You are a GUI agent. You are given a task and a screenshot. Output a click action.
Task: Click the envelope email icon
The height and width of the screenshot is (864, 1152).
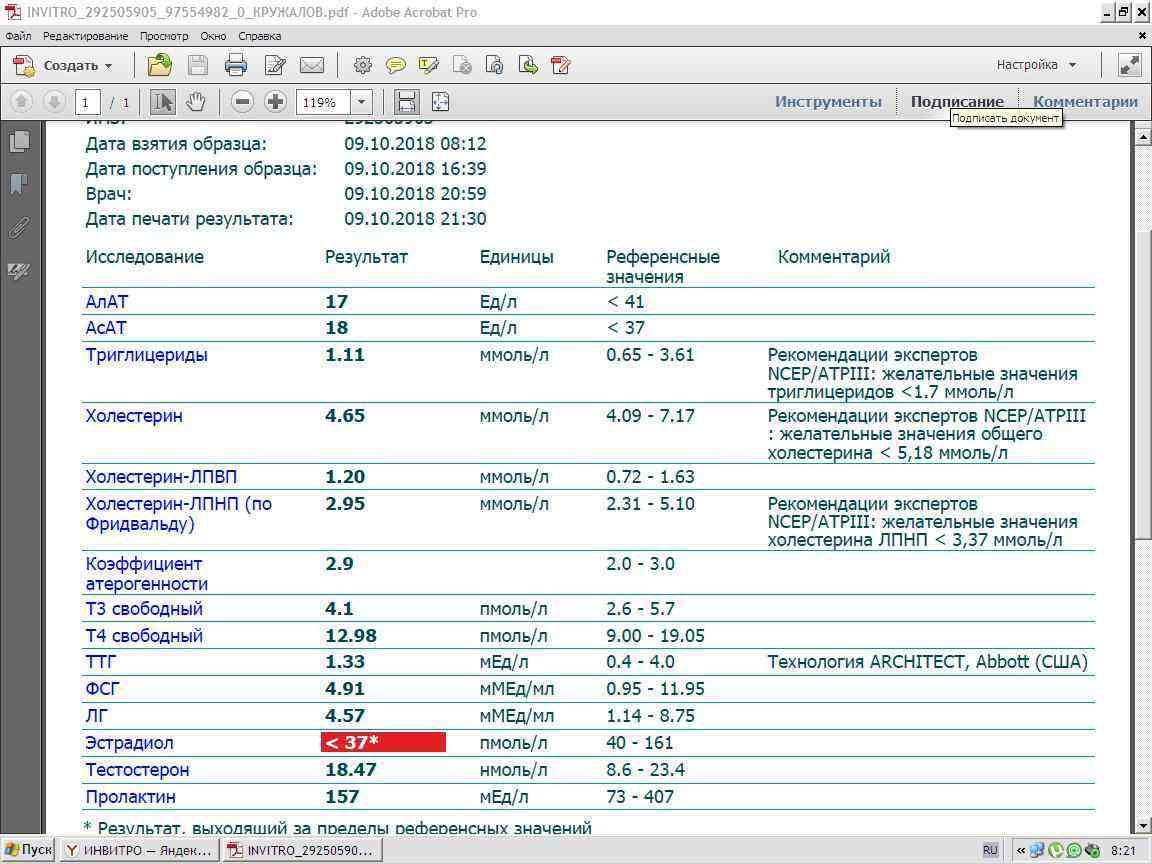pos(312,66)
